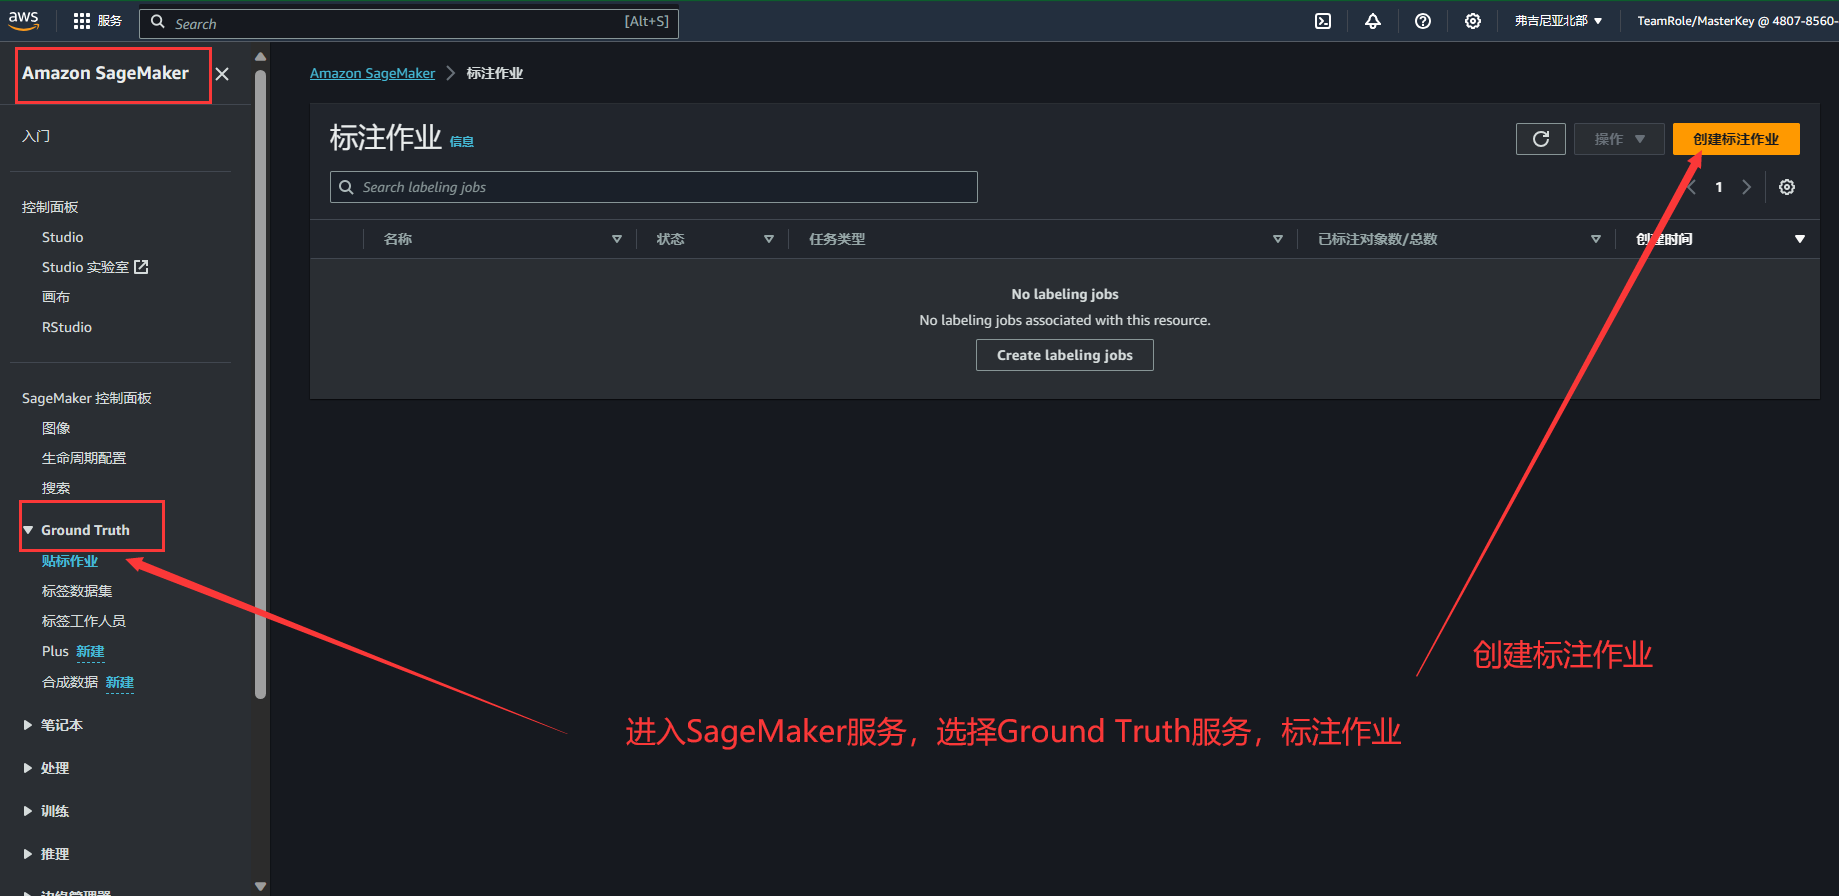
Task: Click the Search labeling jobs field
Action: point(654,187)
